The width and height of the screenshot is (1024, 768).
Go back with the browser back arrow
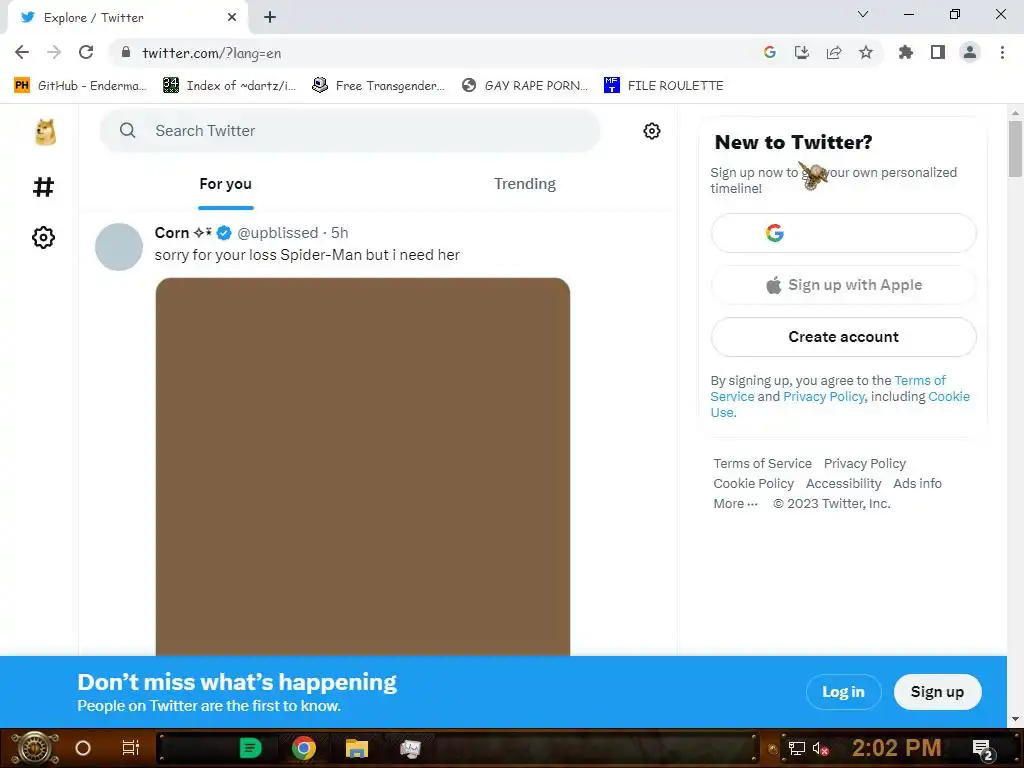point(22,53)
